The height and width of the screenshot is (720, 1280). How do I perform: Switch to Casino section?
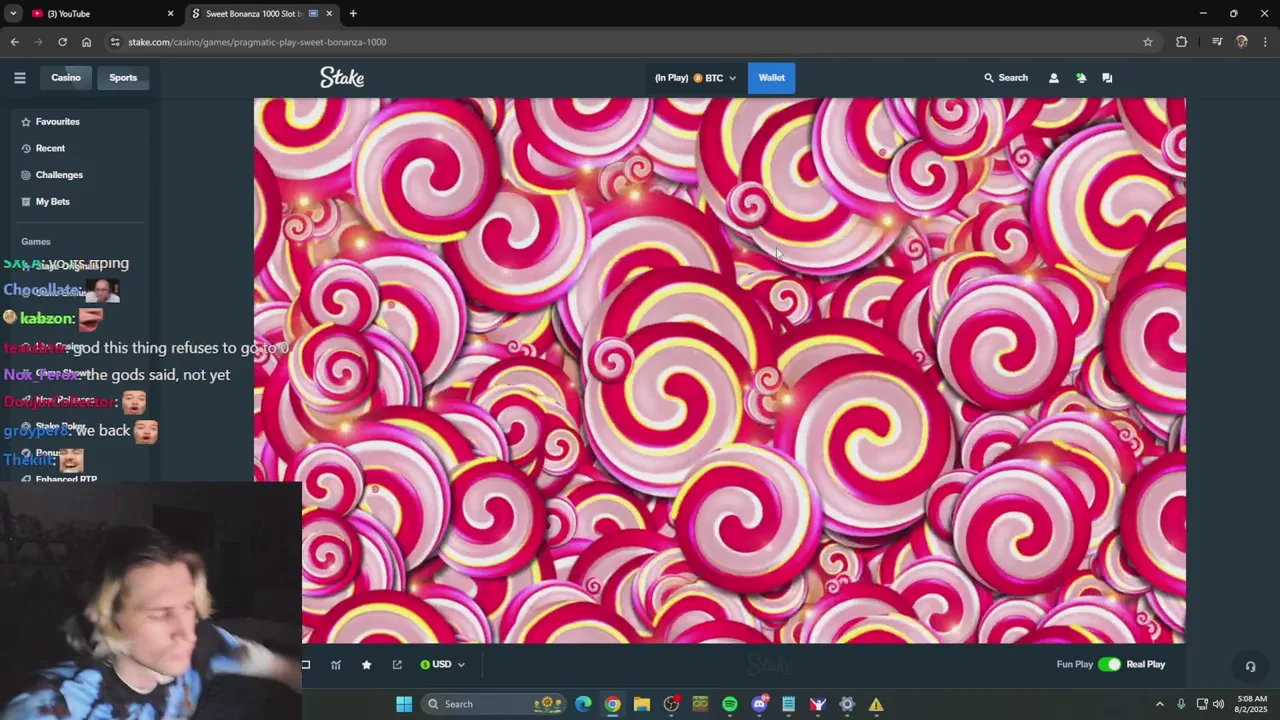tap(66, 78)
